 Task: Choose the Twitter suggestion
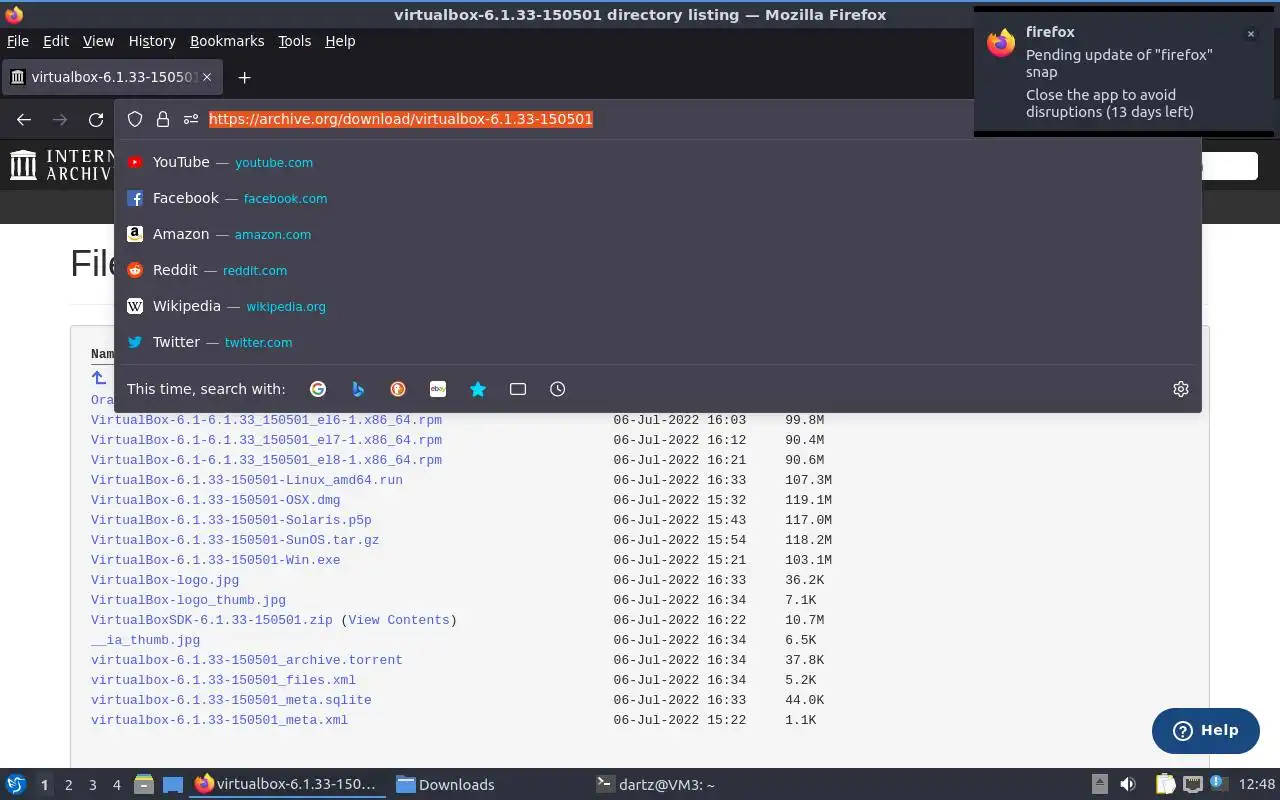(x=657, y=342)
